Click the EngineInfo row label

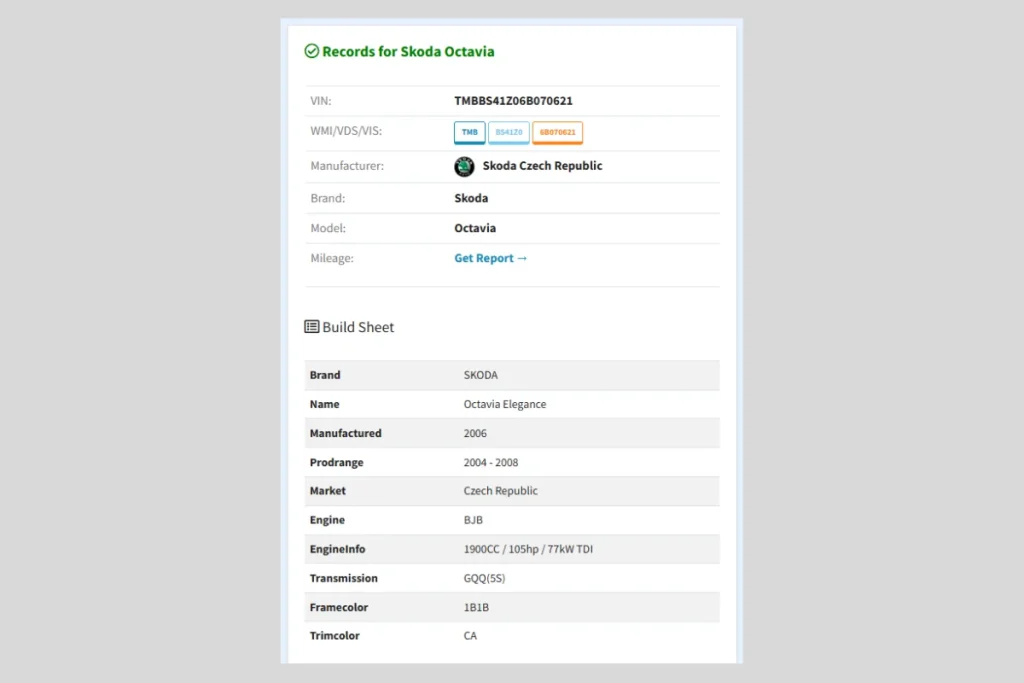tap(338, 549)
